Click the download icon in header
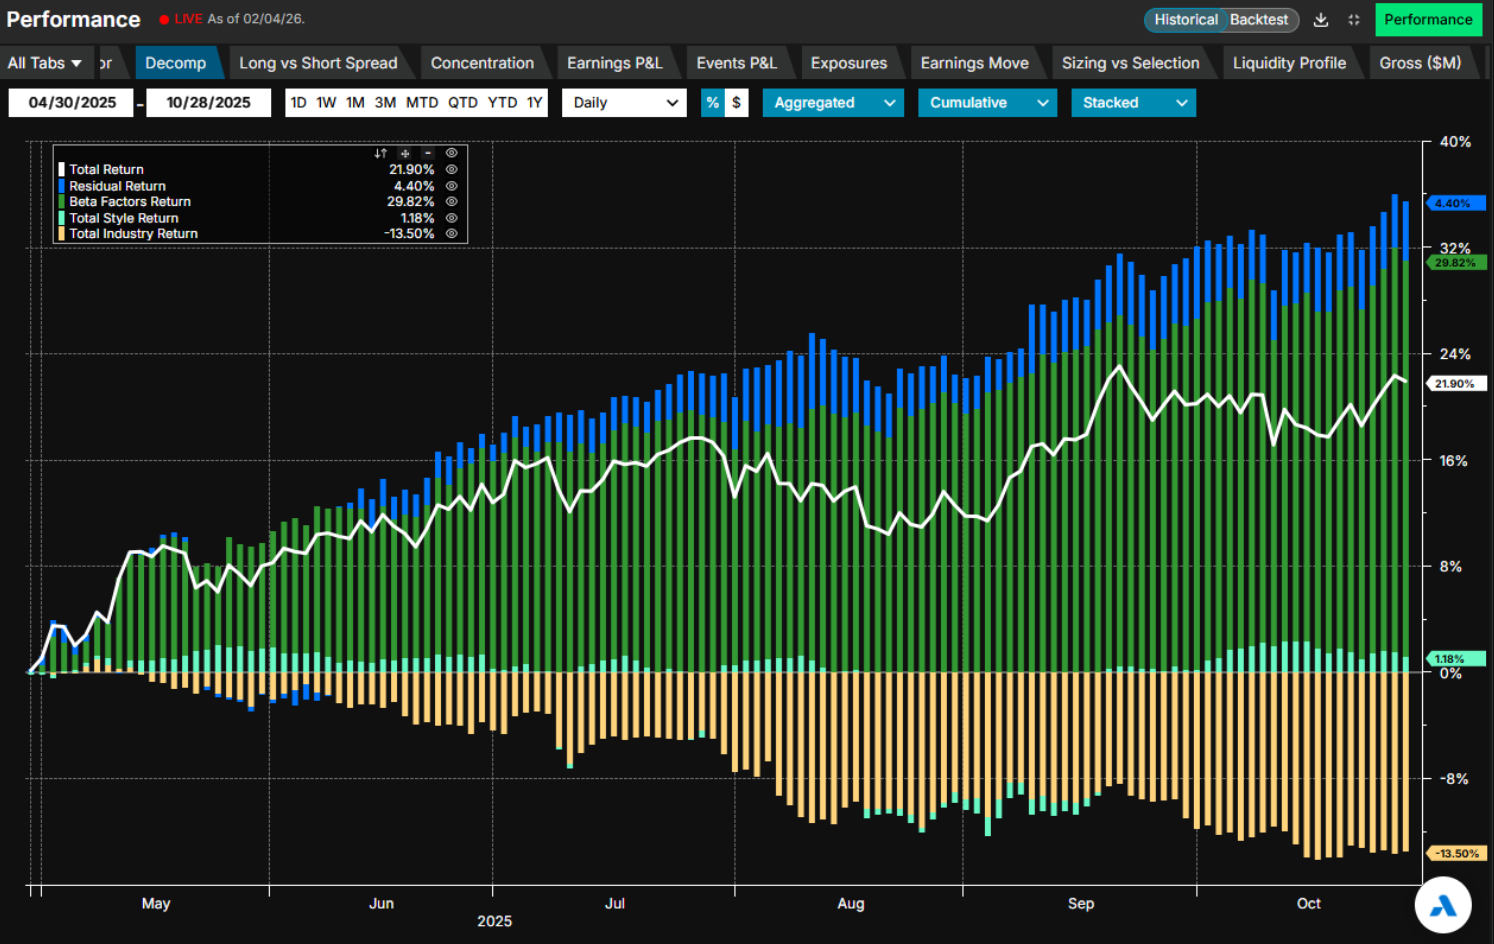The height and width of the screenshot is (944, 1494). [1321, 20]
